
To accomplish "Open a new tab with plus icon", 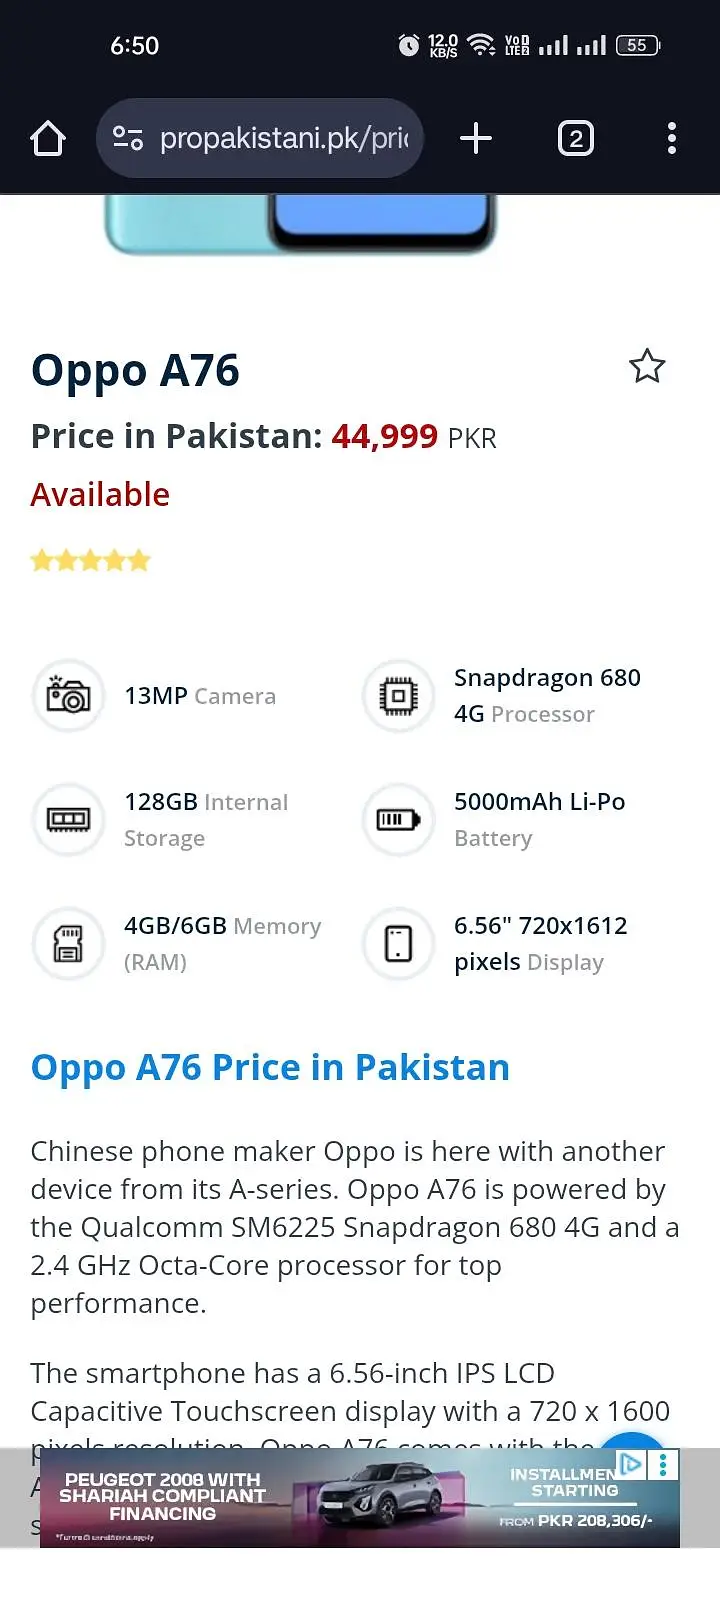I will click(476, 139).
